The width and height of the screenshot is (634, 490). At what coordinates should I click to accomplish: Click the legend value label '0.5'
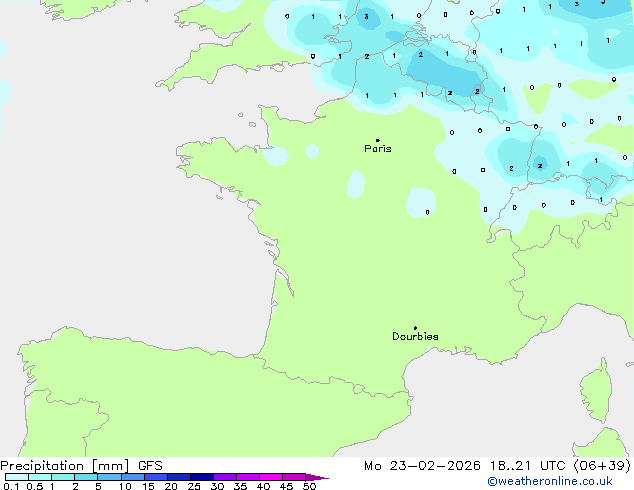35,486
